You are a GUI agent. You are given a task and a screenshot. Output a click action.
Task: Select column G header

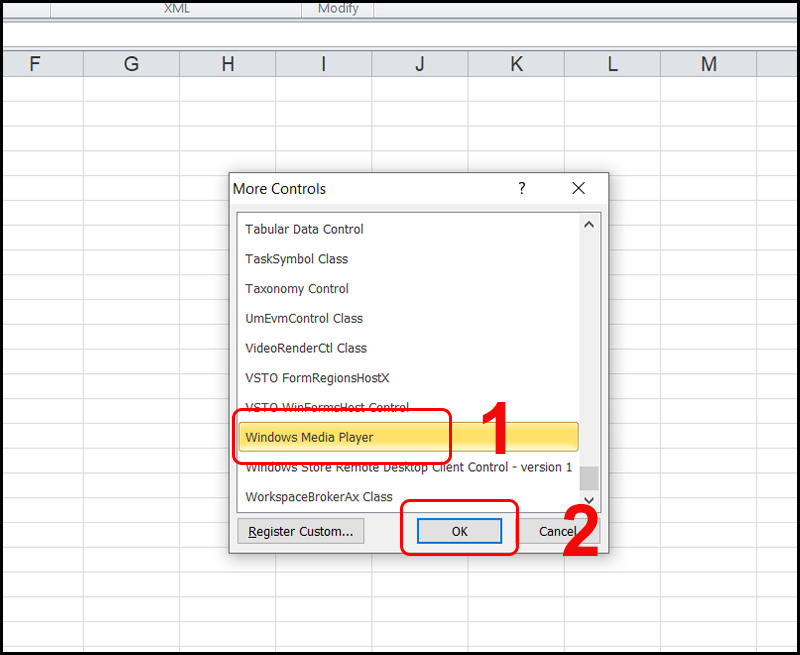(x=131, y=64)
